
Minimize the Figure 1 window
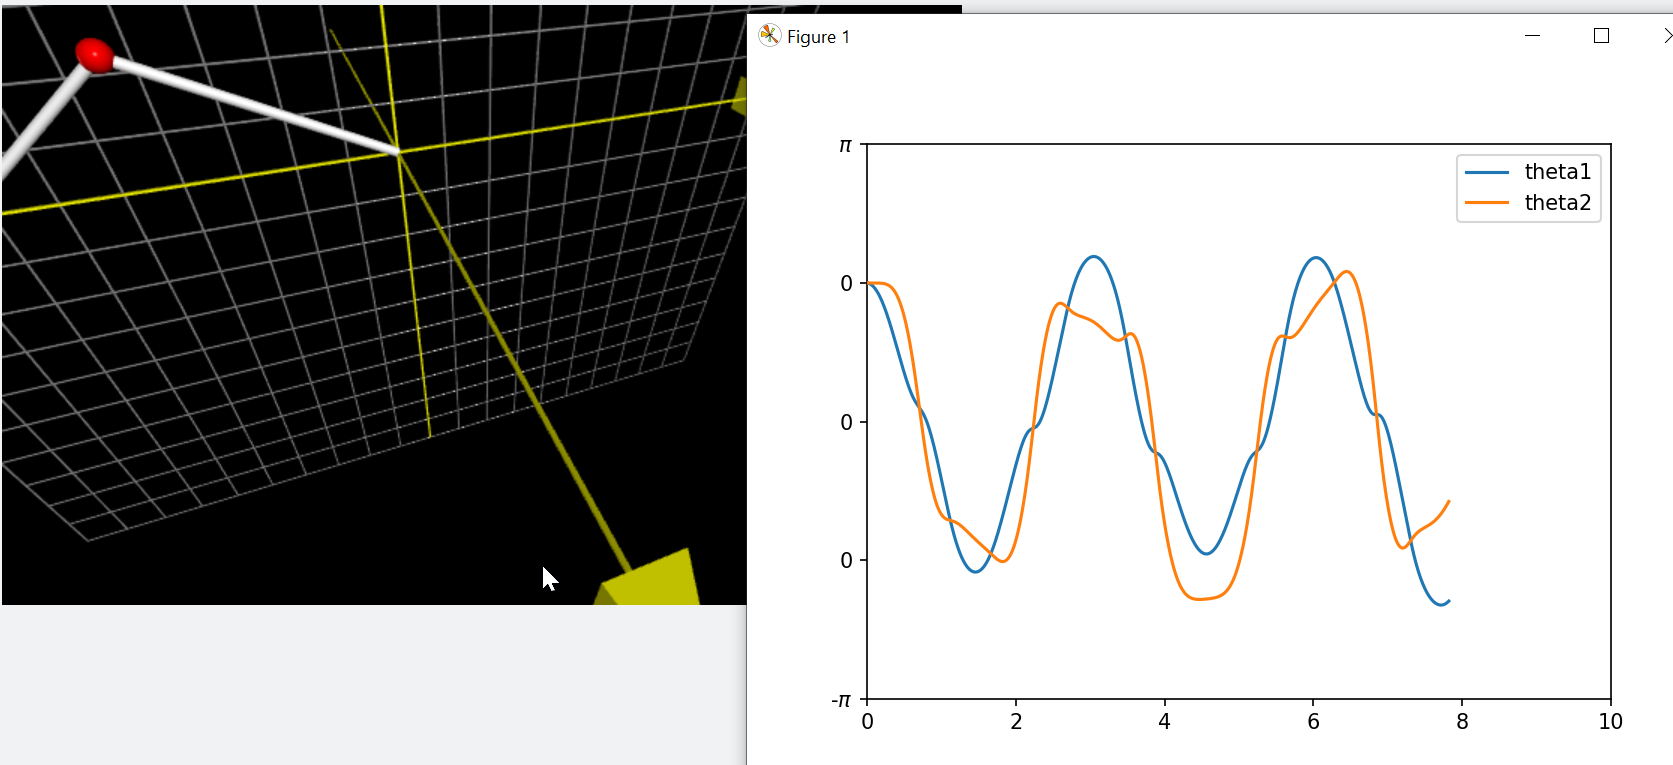(x=1532, y=36)
